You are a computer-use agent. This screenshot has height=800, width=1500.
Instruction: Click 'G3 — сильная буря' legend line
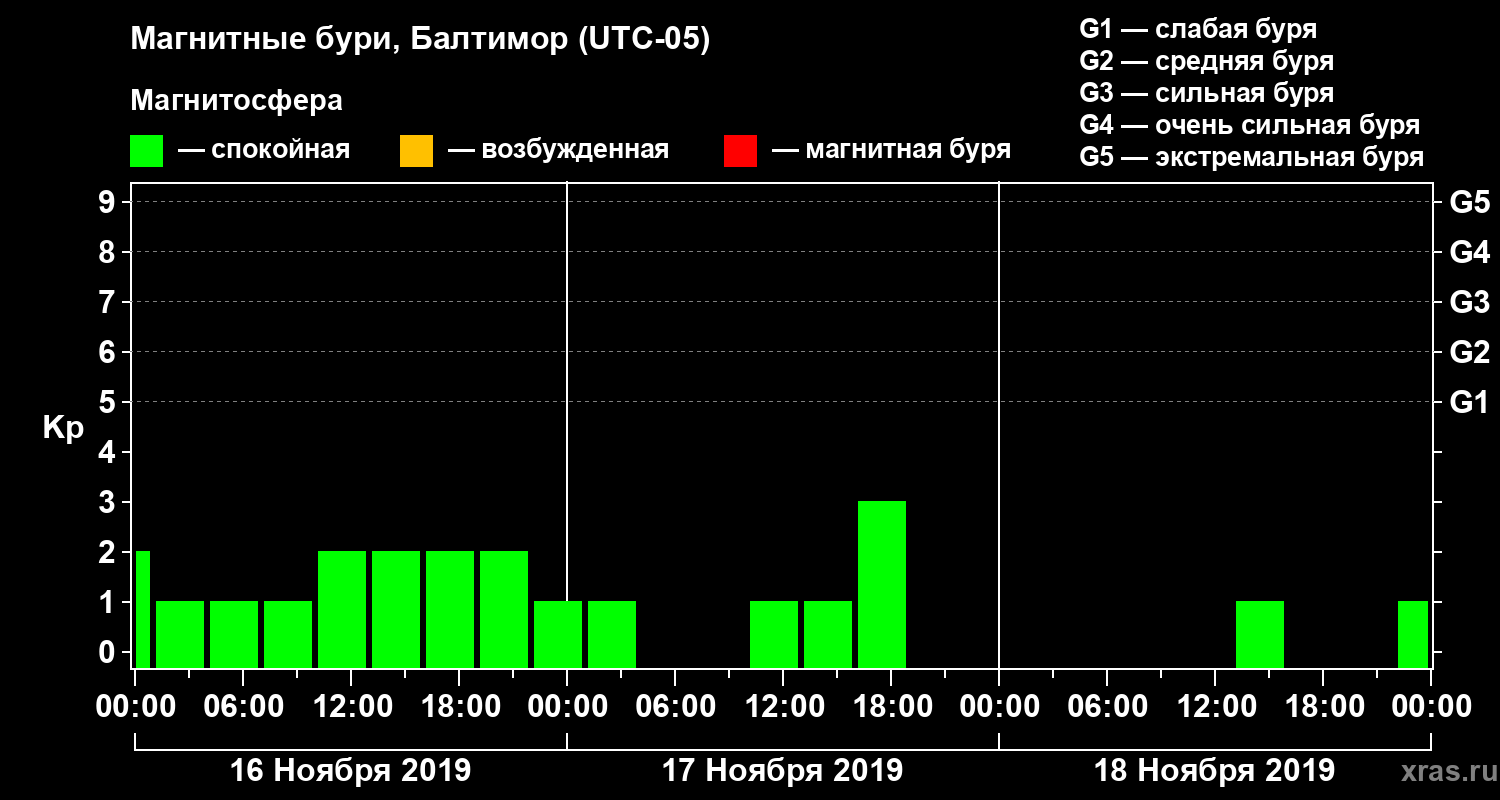1206,93
